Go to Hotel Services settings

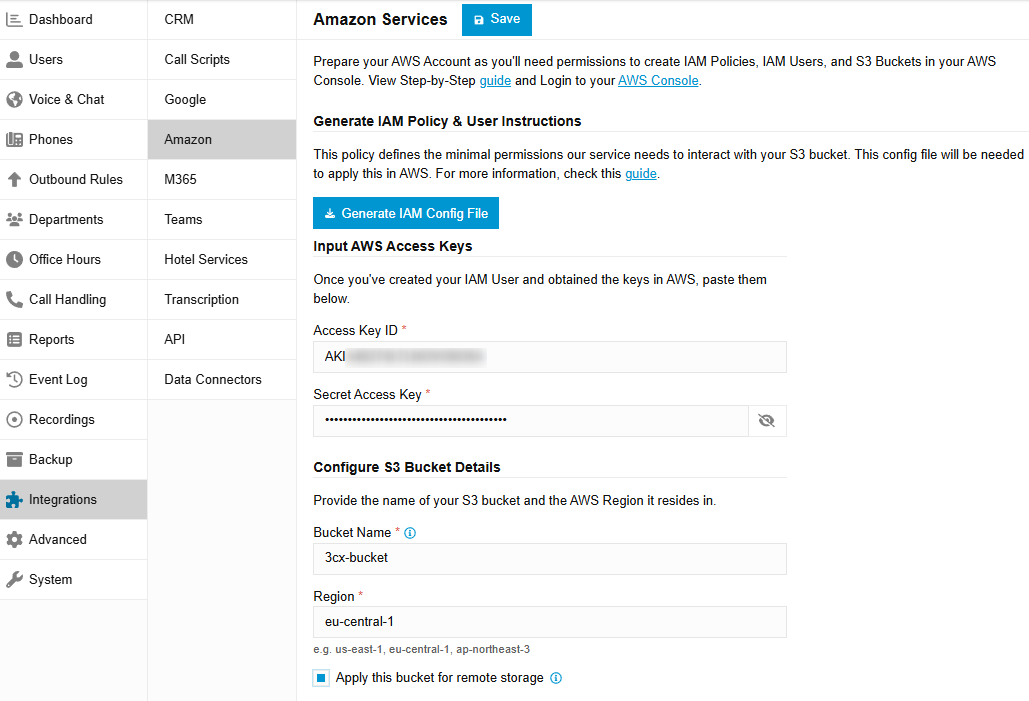pos(222,260)
